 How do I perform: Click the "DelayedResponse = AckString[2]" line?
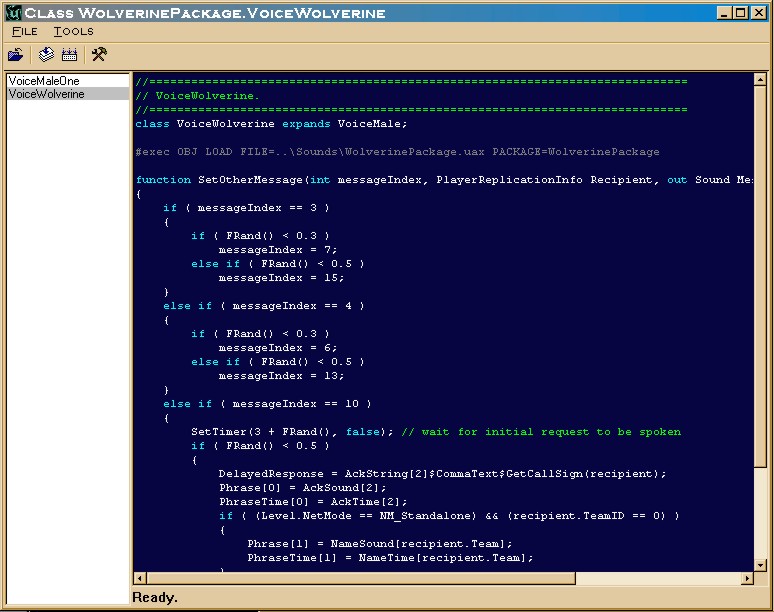(442, 474)
